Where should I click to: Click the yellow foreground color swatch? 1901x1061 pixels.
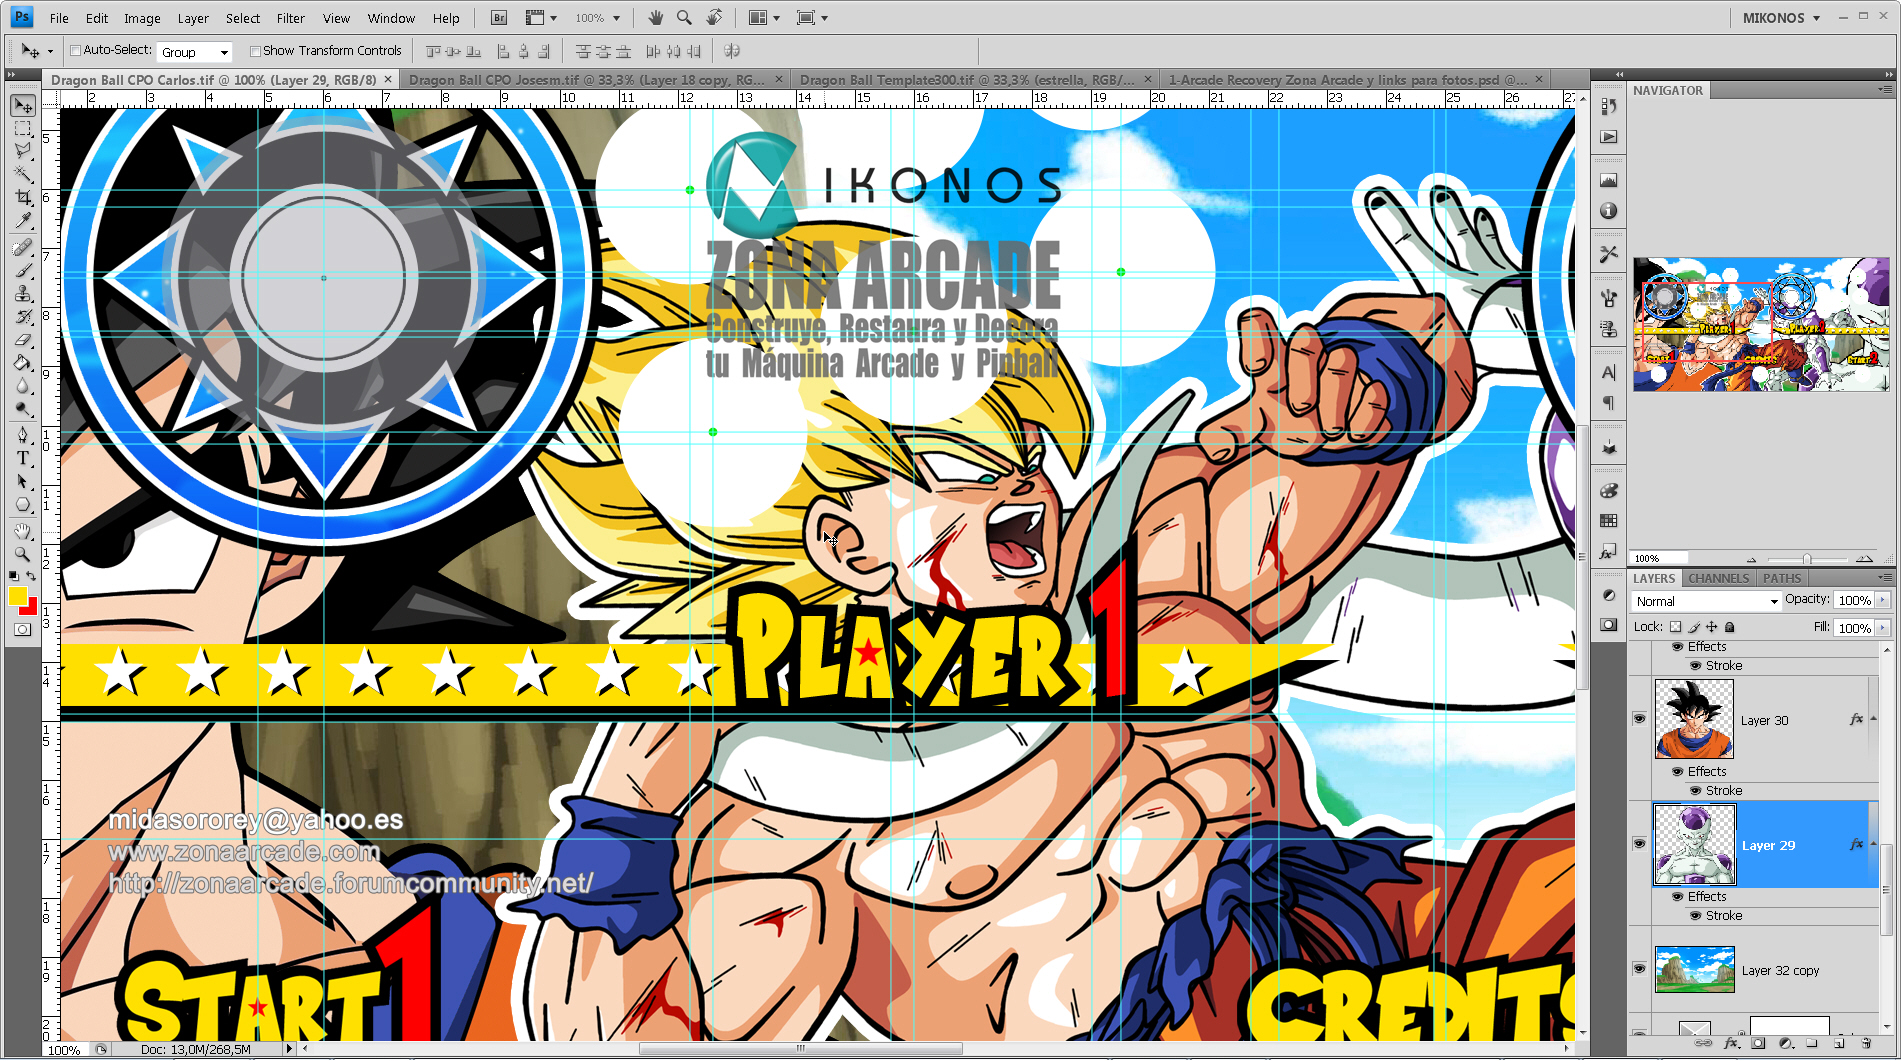18,597
